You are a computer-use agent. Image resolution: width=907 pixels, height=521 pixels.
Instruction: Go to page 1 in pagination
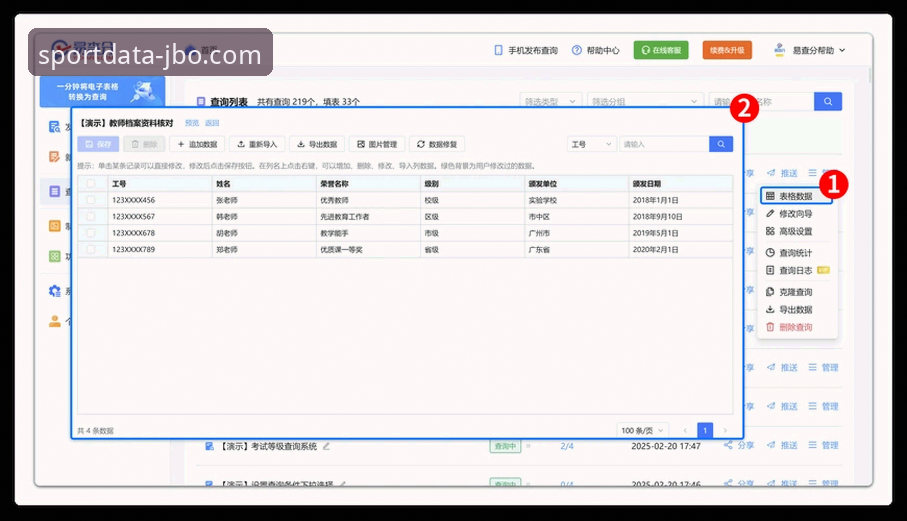pyautogui.click(x=705, y=430)
